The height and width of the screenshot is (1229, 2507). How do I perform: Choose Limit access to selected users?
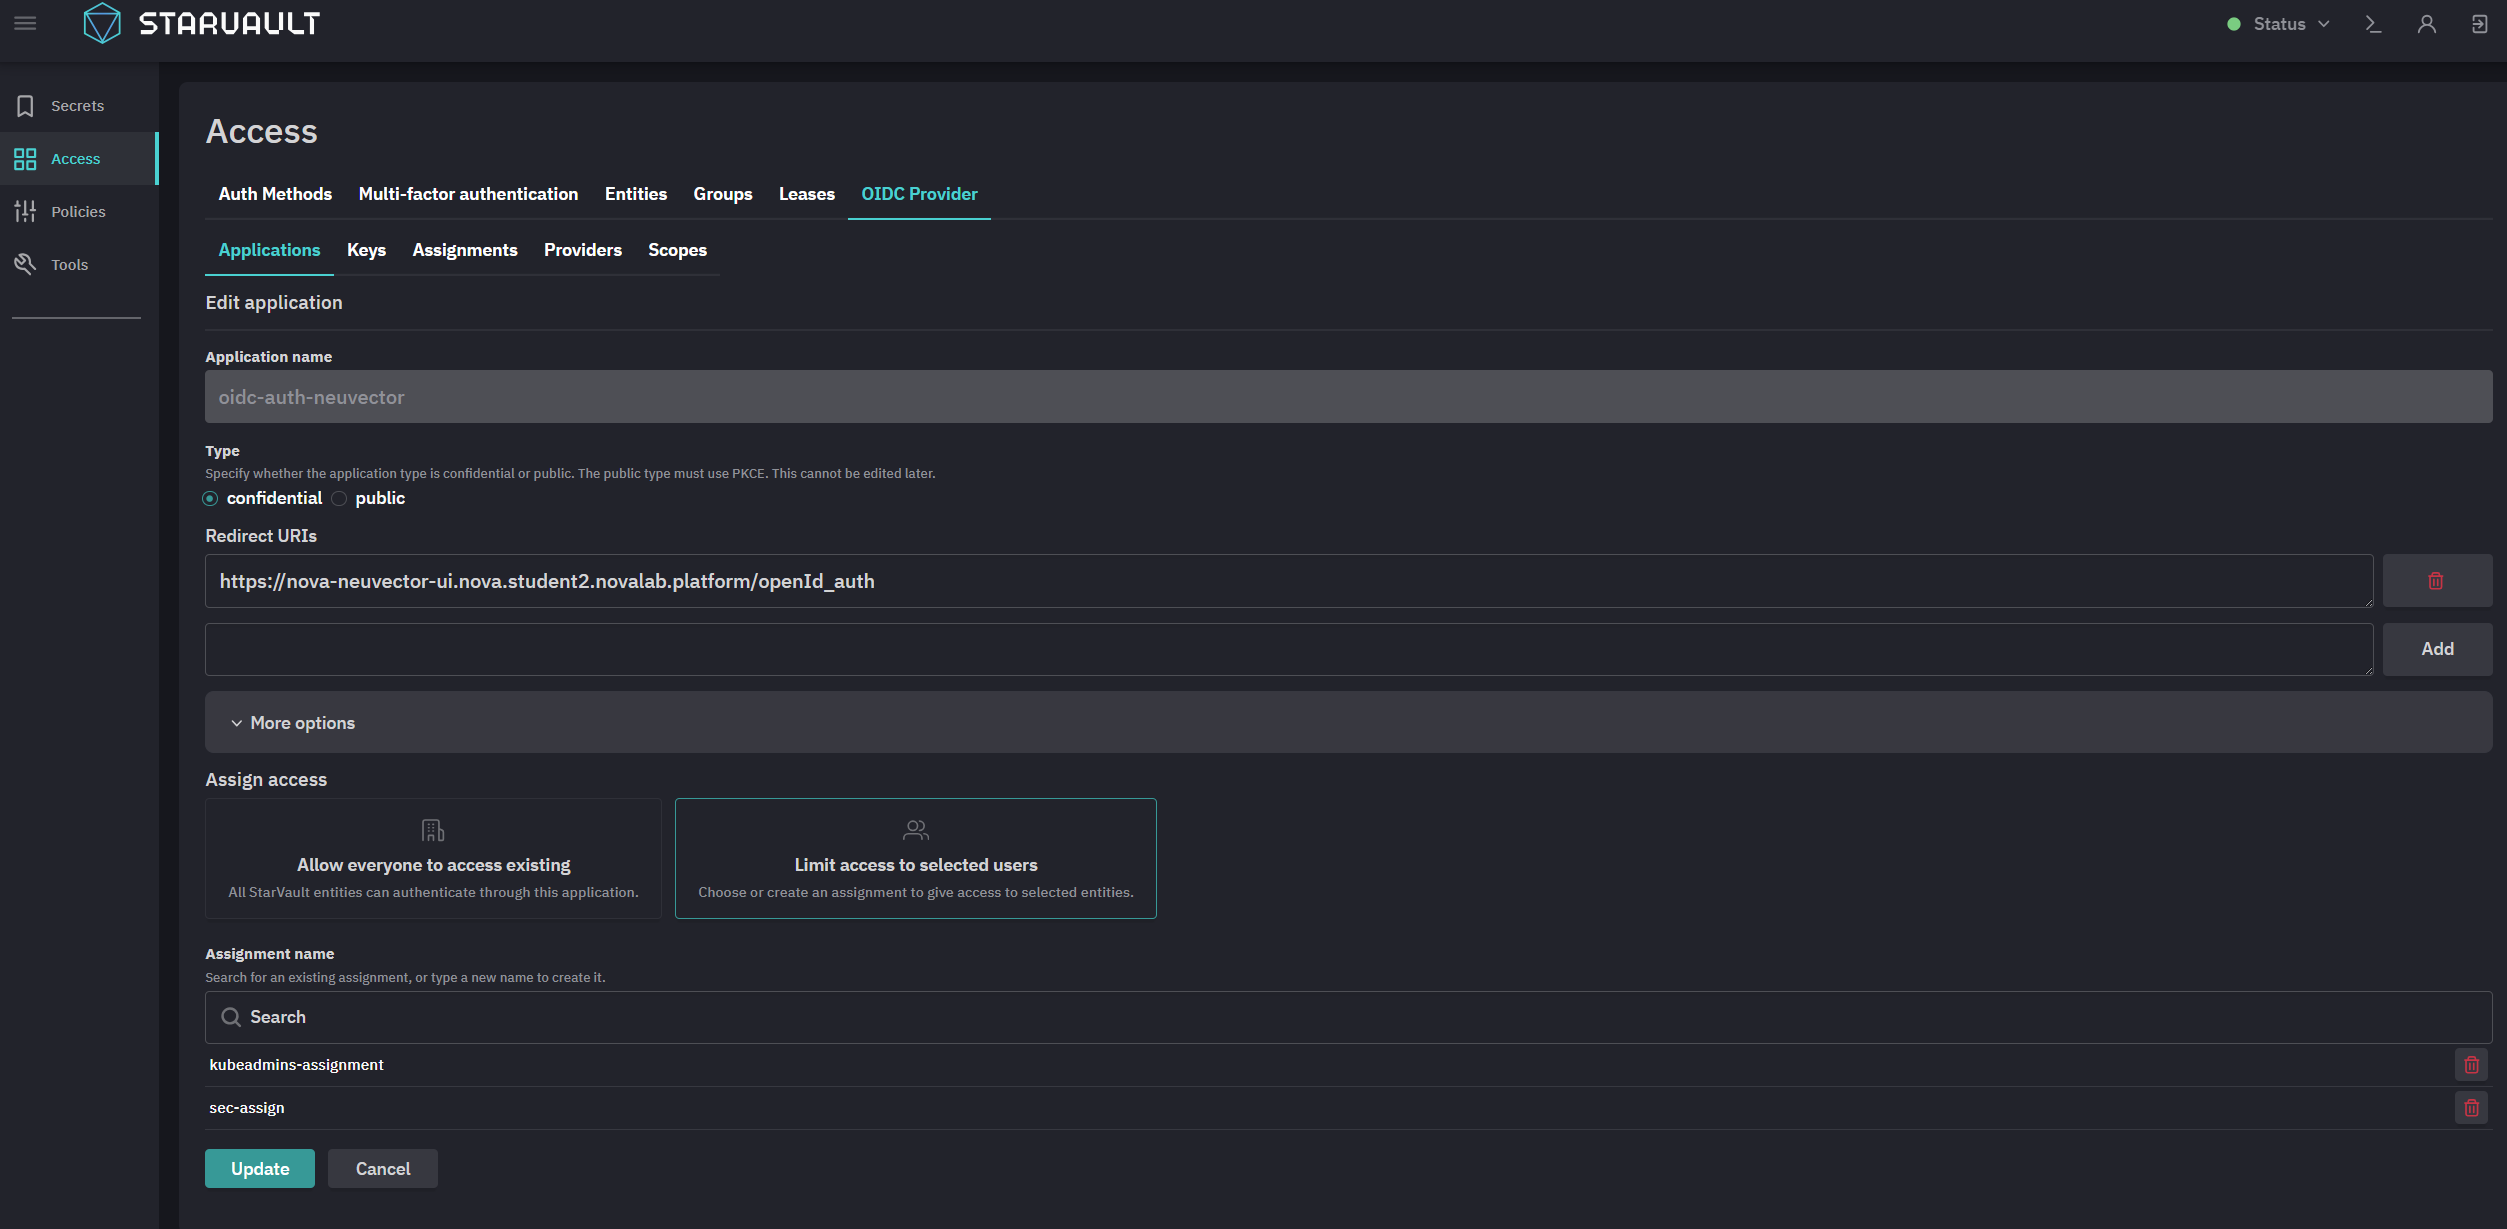[915, 858]
